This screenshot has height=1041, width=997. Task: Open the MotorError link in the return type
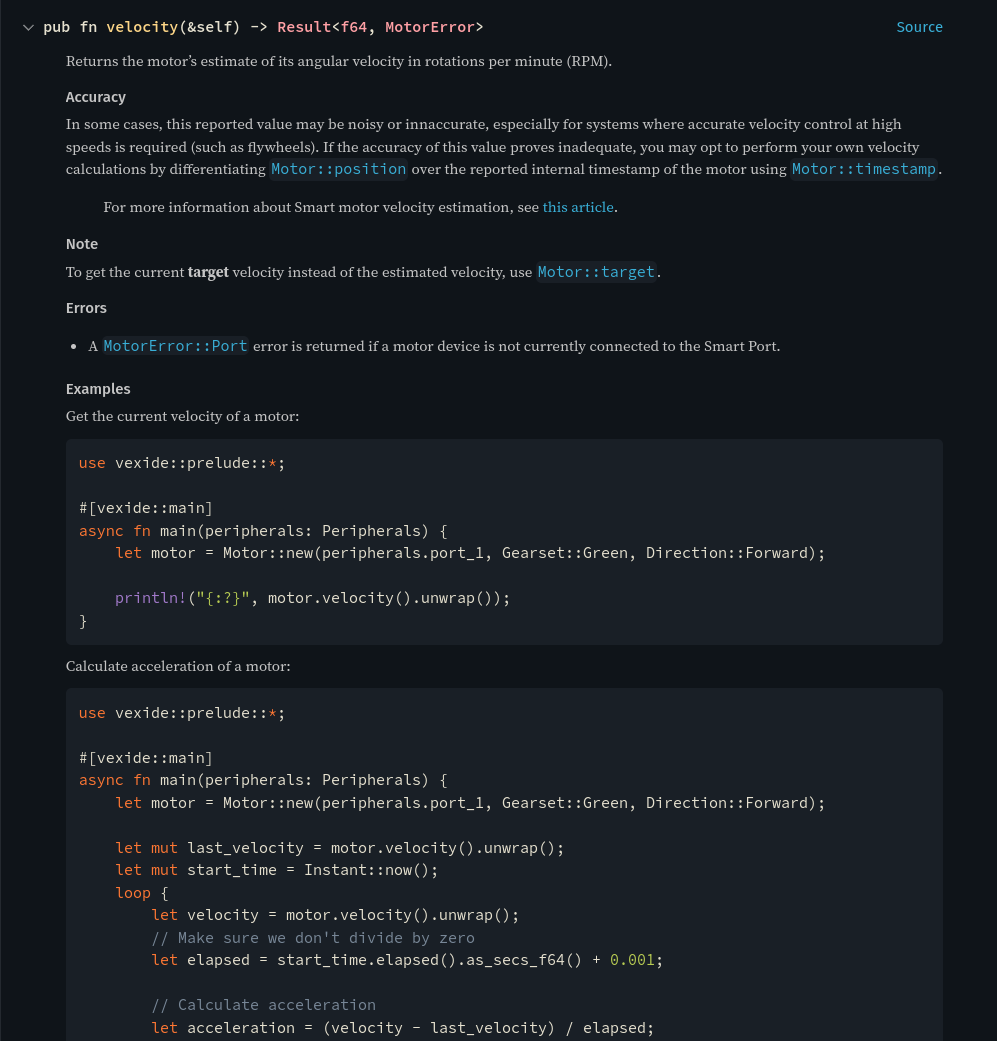(x=430, y=27)
